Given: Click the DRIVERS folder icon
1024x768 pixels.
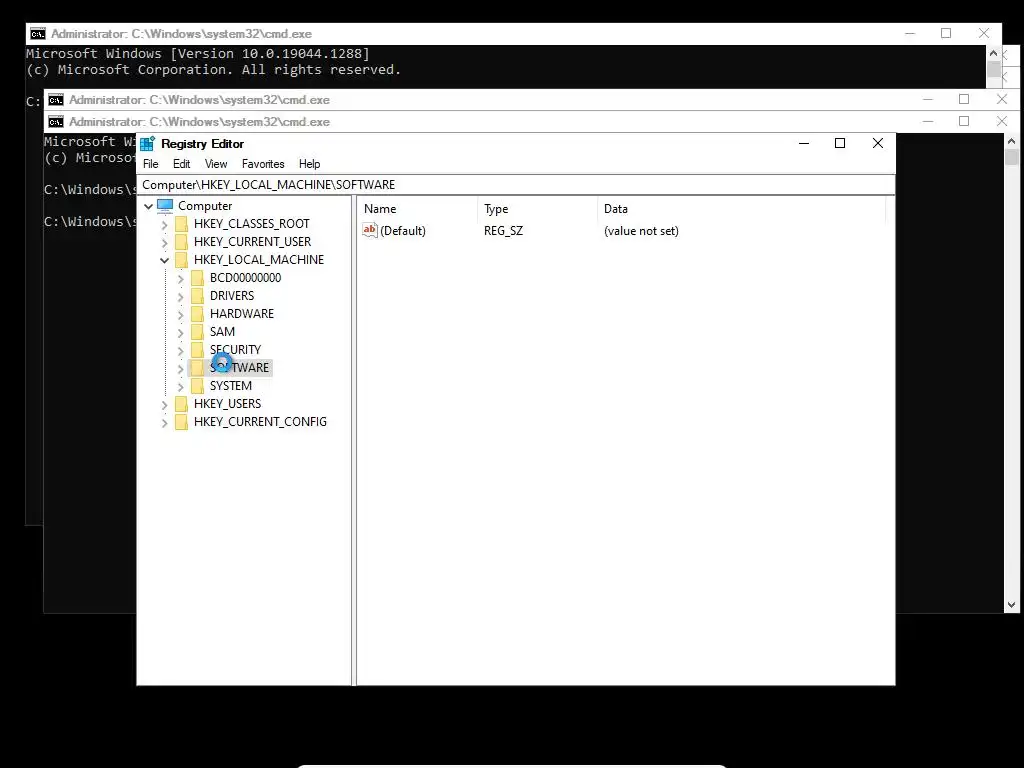Looking at the screenshot, I should [x=197, y=296].
